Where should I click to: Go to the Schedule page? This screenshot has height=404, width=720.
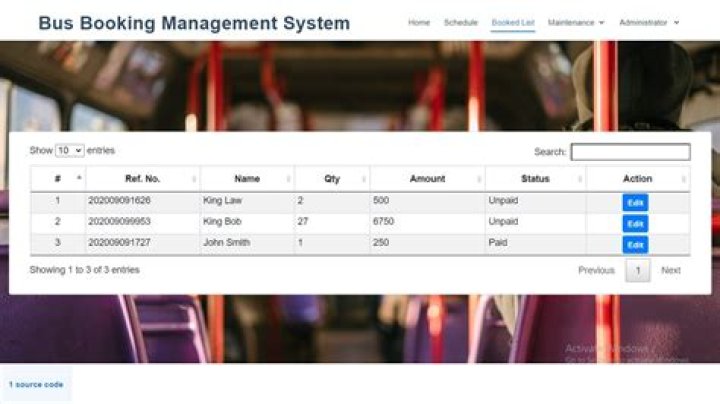pyautogui.click(x=461, y=22)
